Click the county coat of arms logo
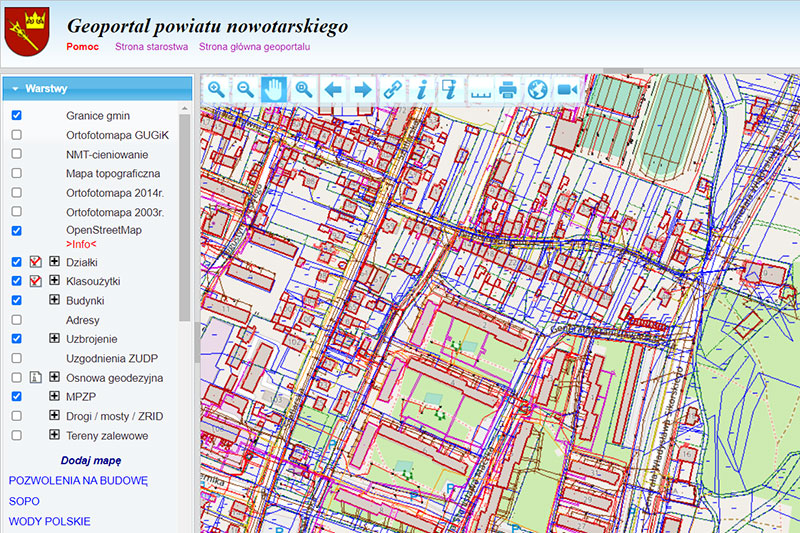This screenshot has height=533, width=800. tap(27, 32)
